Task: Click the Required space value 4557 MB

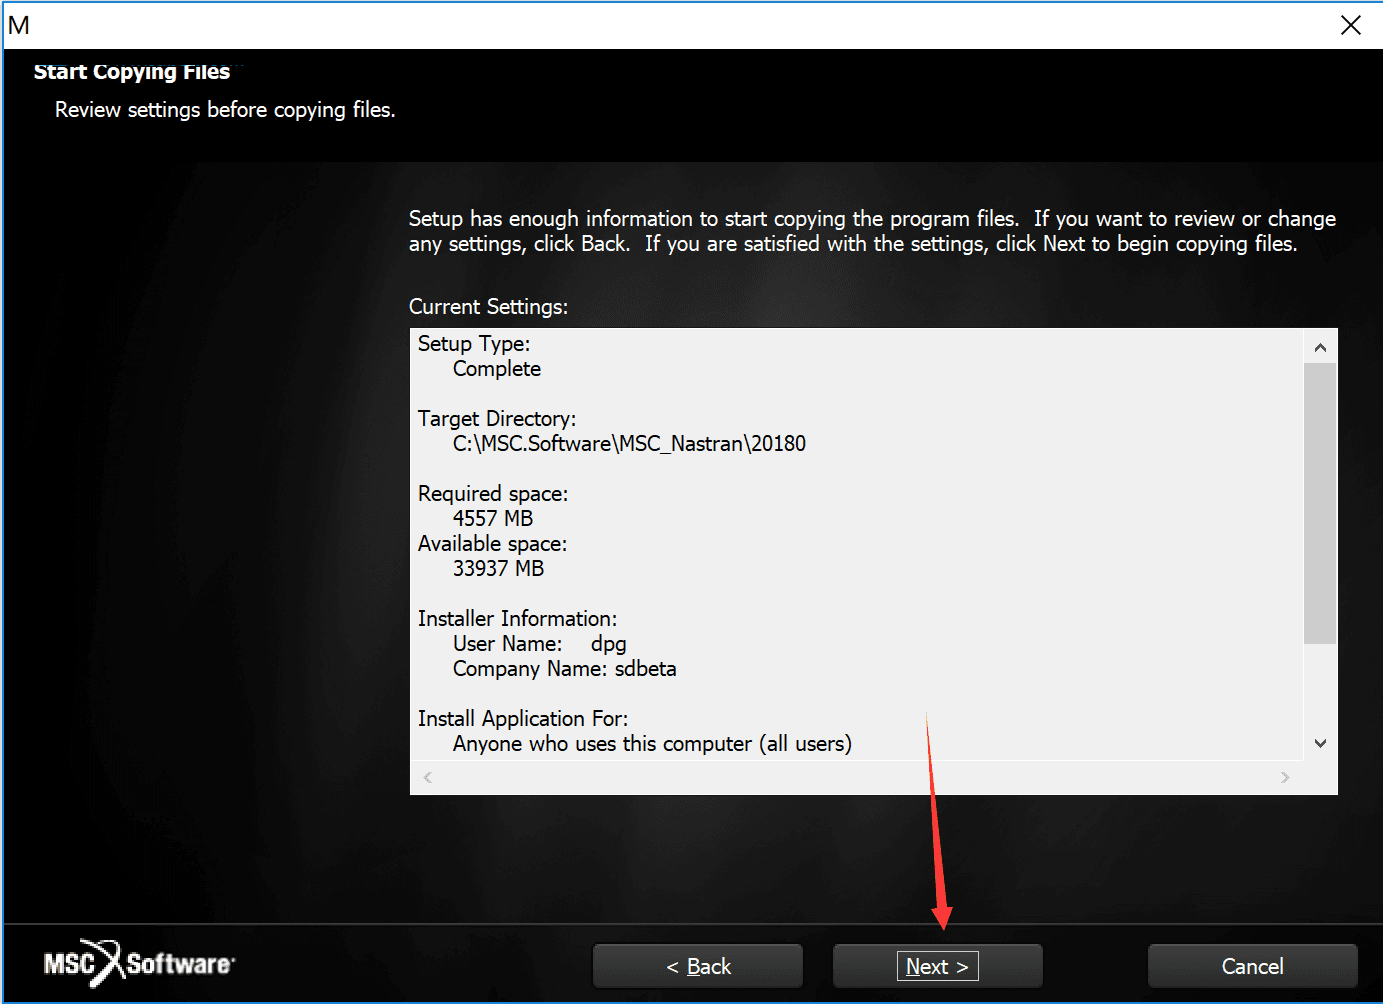Action: point(493,518)
